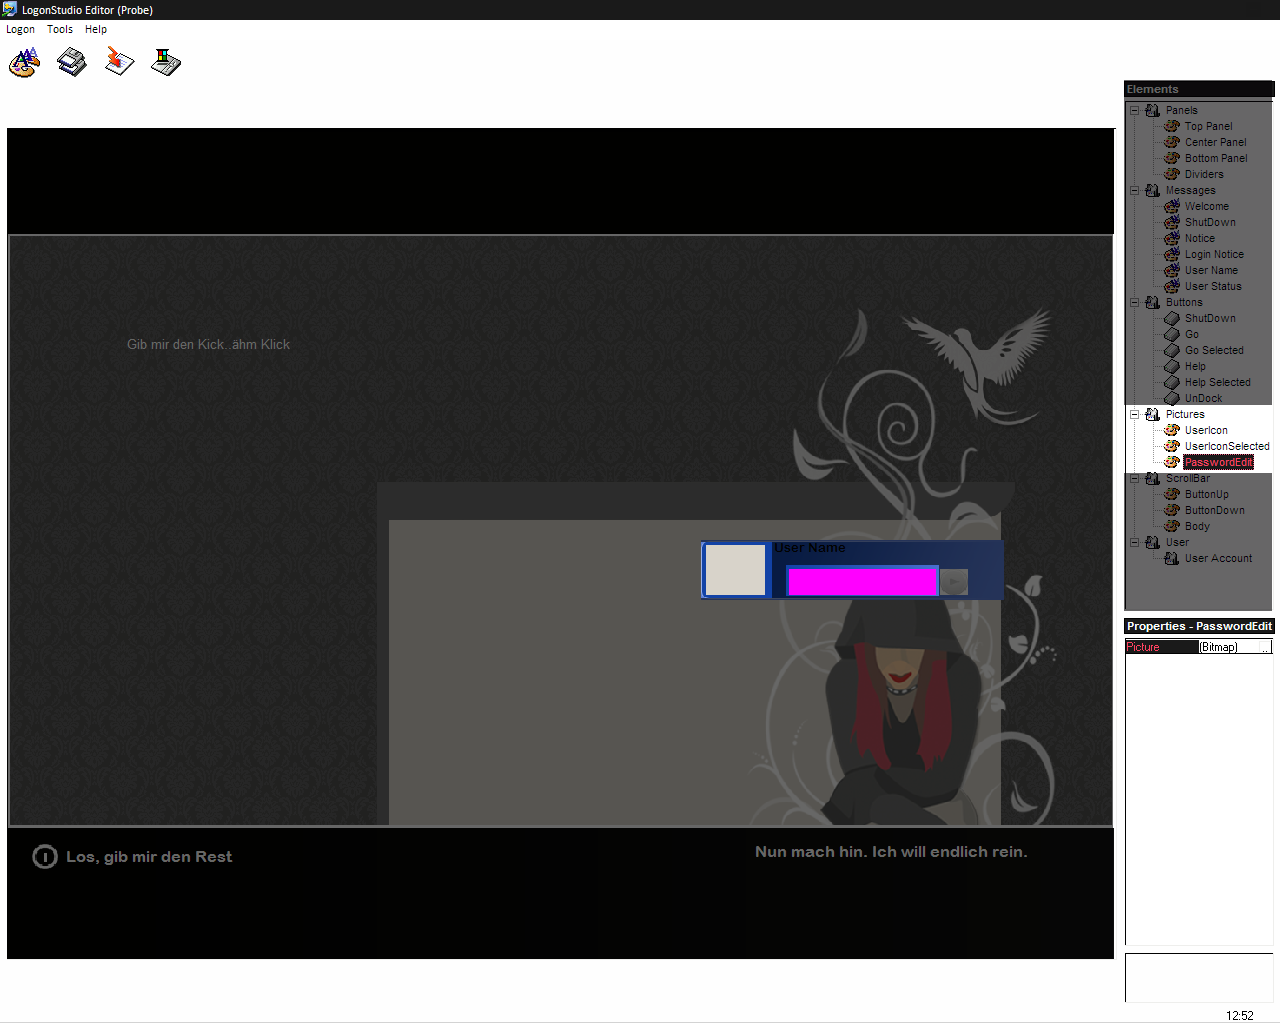Image resolution: width=1280 pixels, height=1024 pixels.
Task: Click the Messages group label
Action: 1190,190
